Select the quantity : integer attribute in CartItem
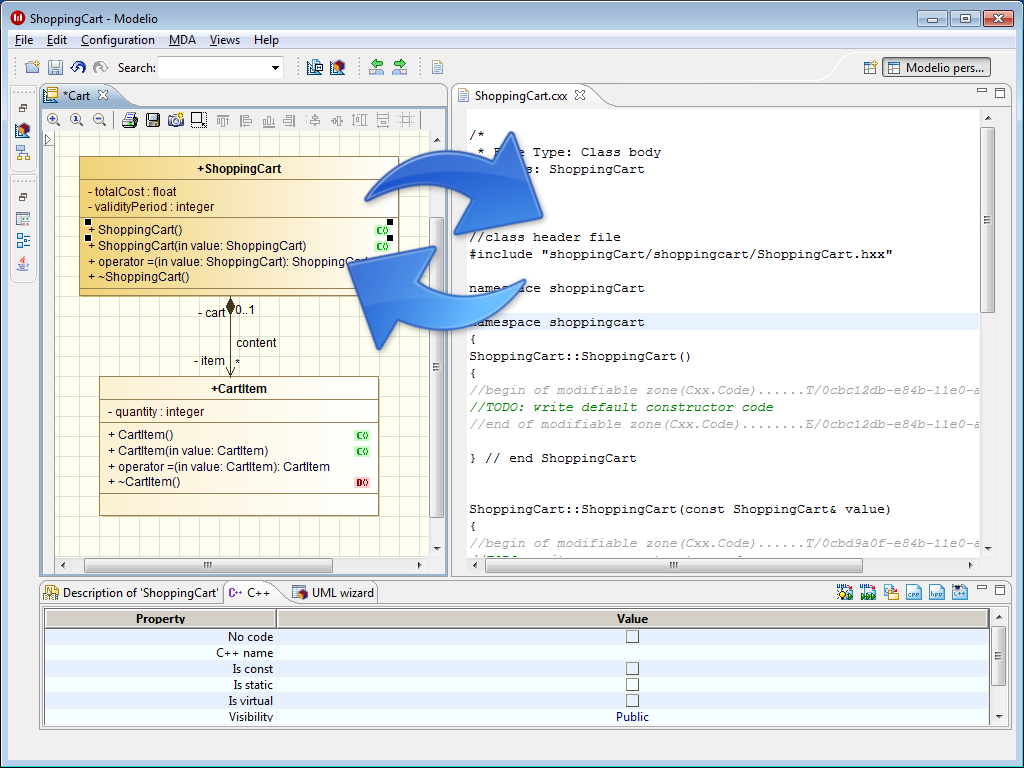The width and height of the screenshot is (1024, 768). click(x=155, y=411)
